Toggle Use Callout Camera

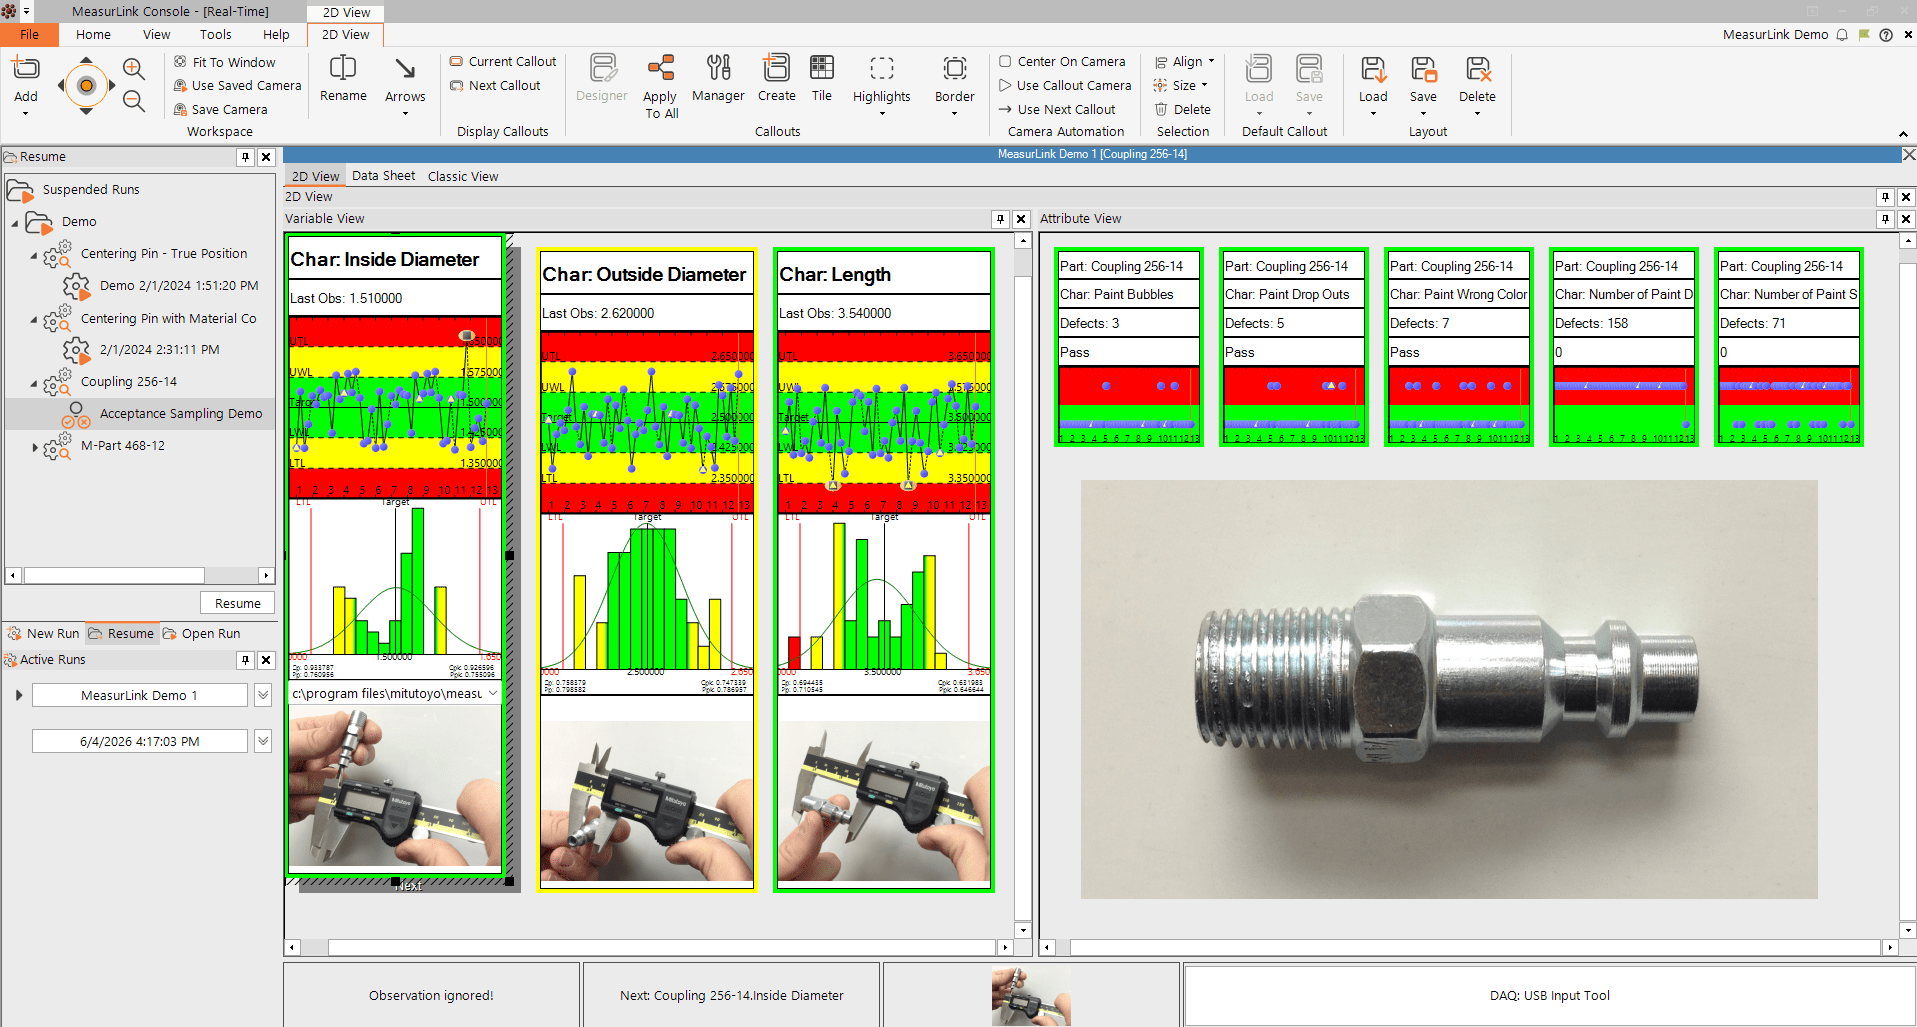pyautogui.click(x=1065, y=86)
